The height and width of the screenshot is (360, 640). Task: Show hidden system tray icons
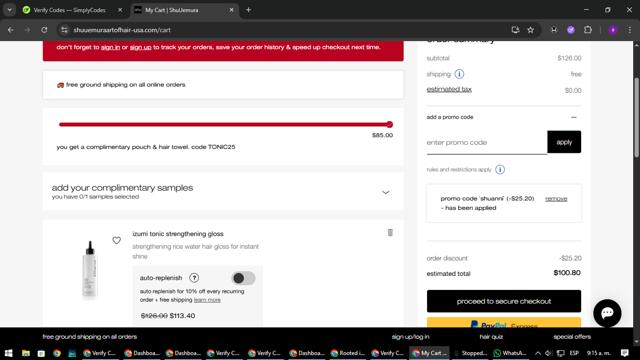point(538,353)
